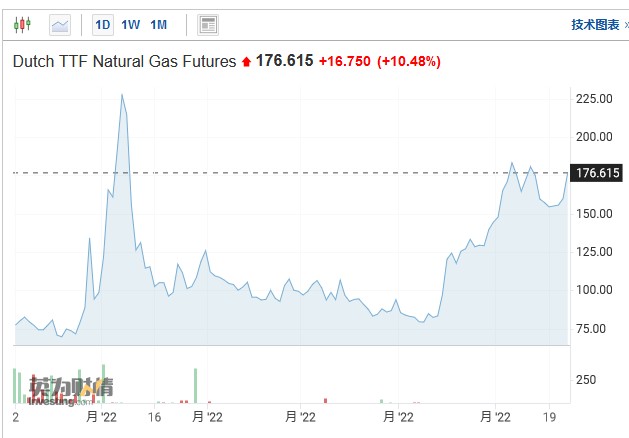
Task: Click the 176.615 price tag on the axis
Action: coord(599,173)
